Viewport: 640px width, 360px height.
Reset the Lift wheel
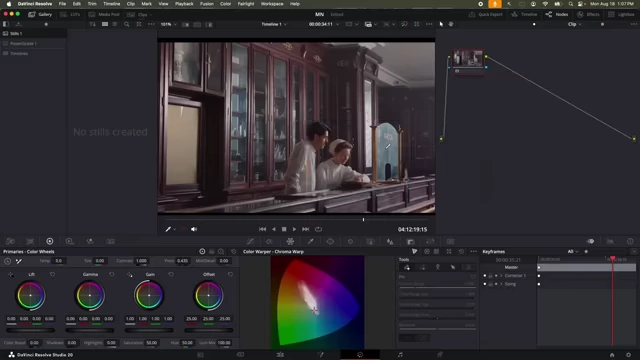[x=52, y=274]
